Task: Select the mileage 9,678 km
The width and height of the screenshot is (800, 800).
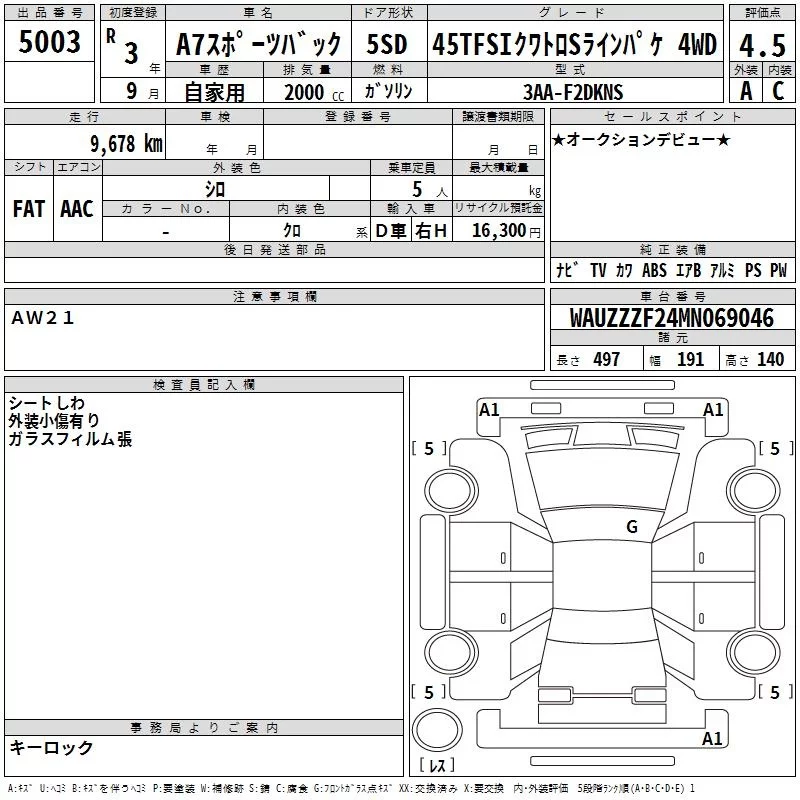Action: [x=126, y=143]
